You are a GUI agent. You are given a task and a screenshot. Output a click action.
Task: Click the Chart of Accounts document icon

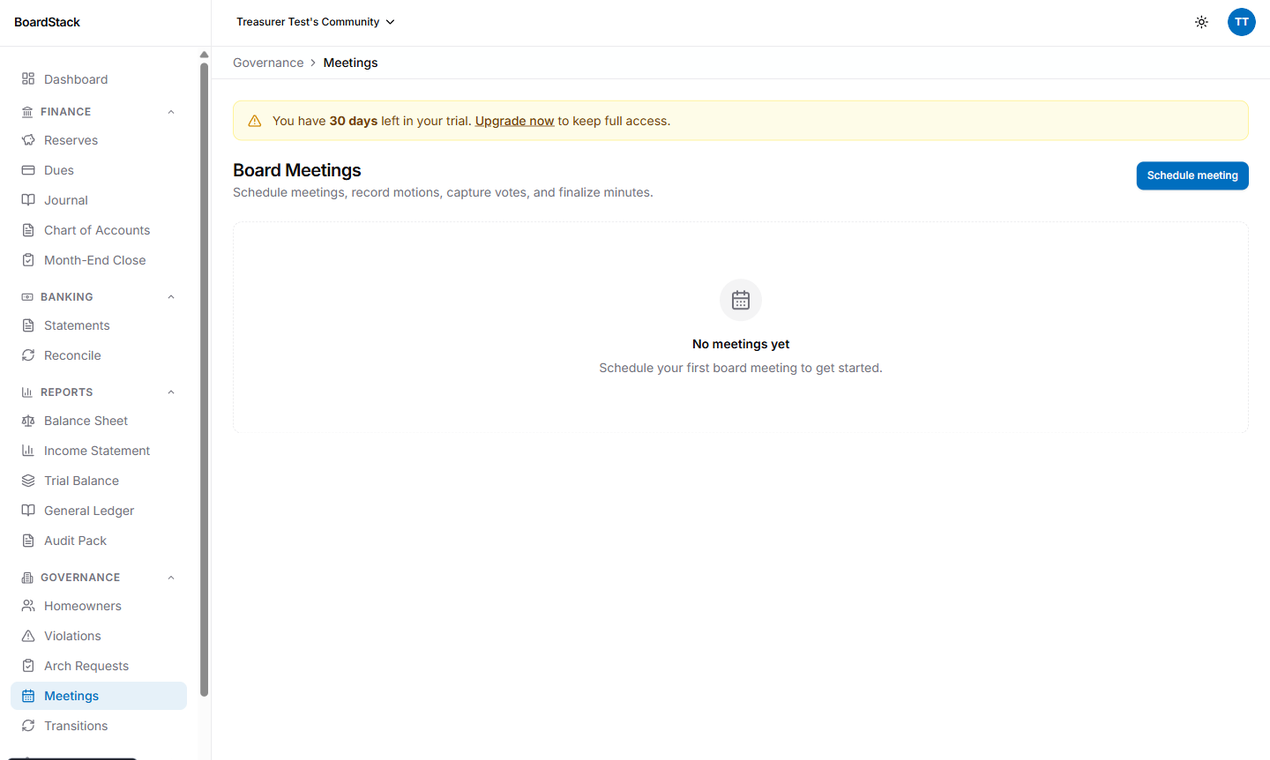tap(28, 230)
